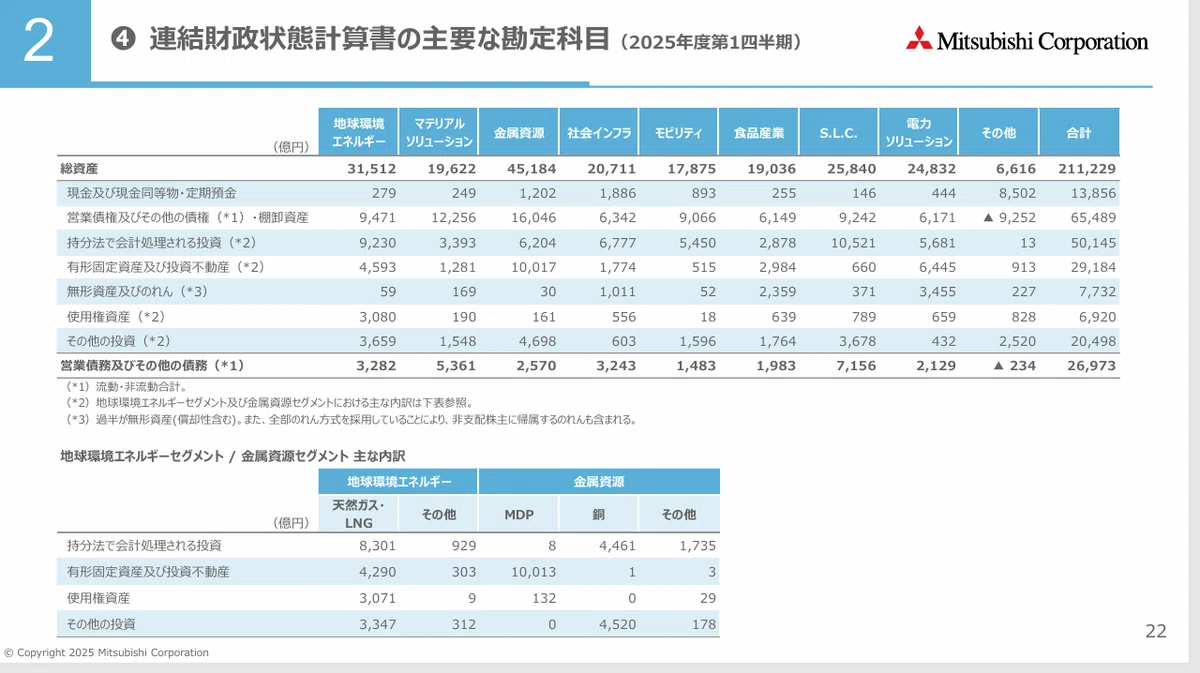Select the value 50,145
This screenshot has width=1200, height=673.
(1092, 242)
